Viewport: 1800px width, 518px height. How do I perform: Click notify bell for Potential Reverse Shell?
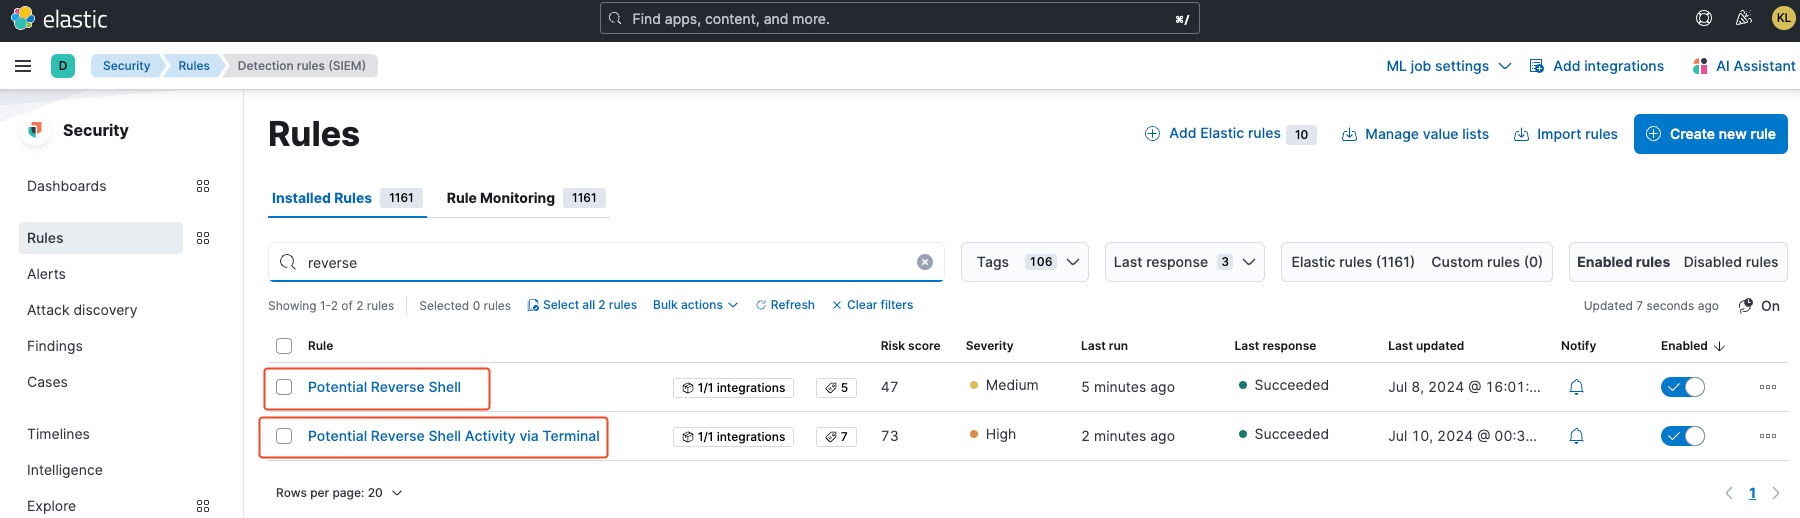click(x=1577, y=387)
